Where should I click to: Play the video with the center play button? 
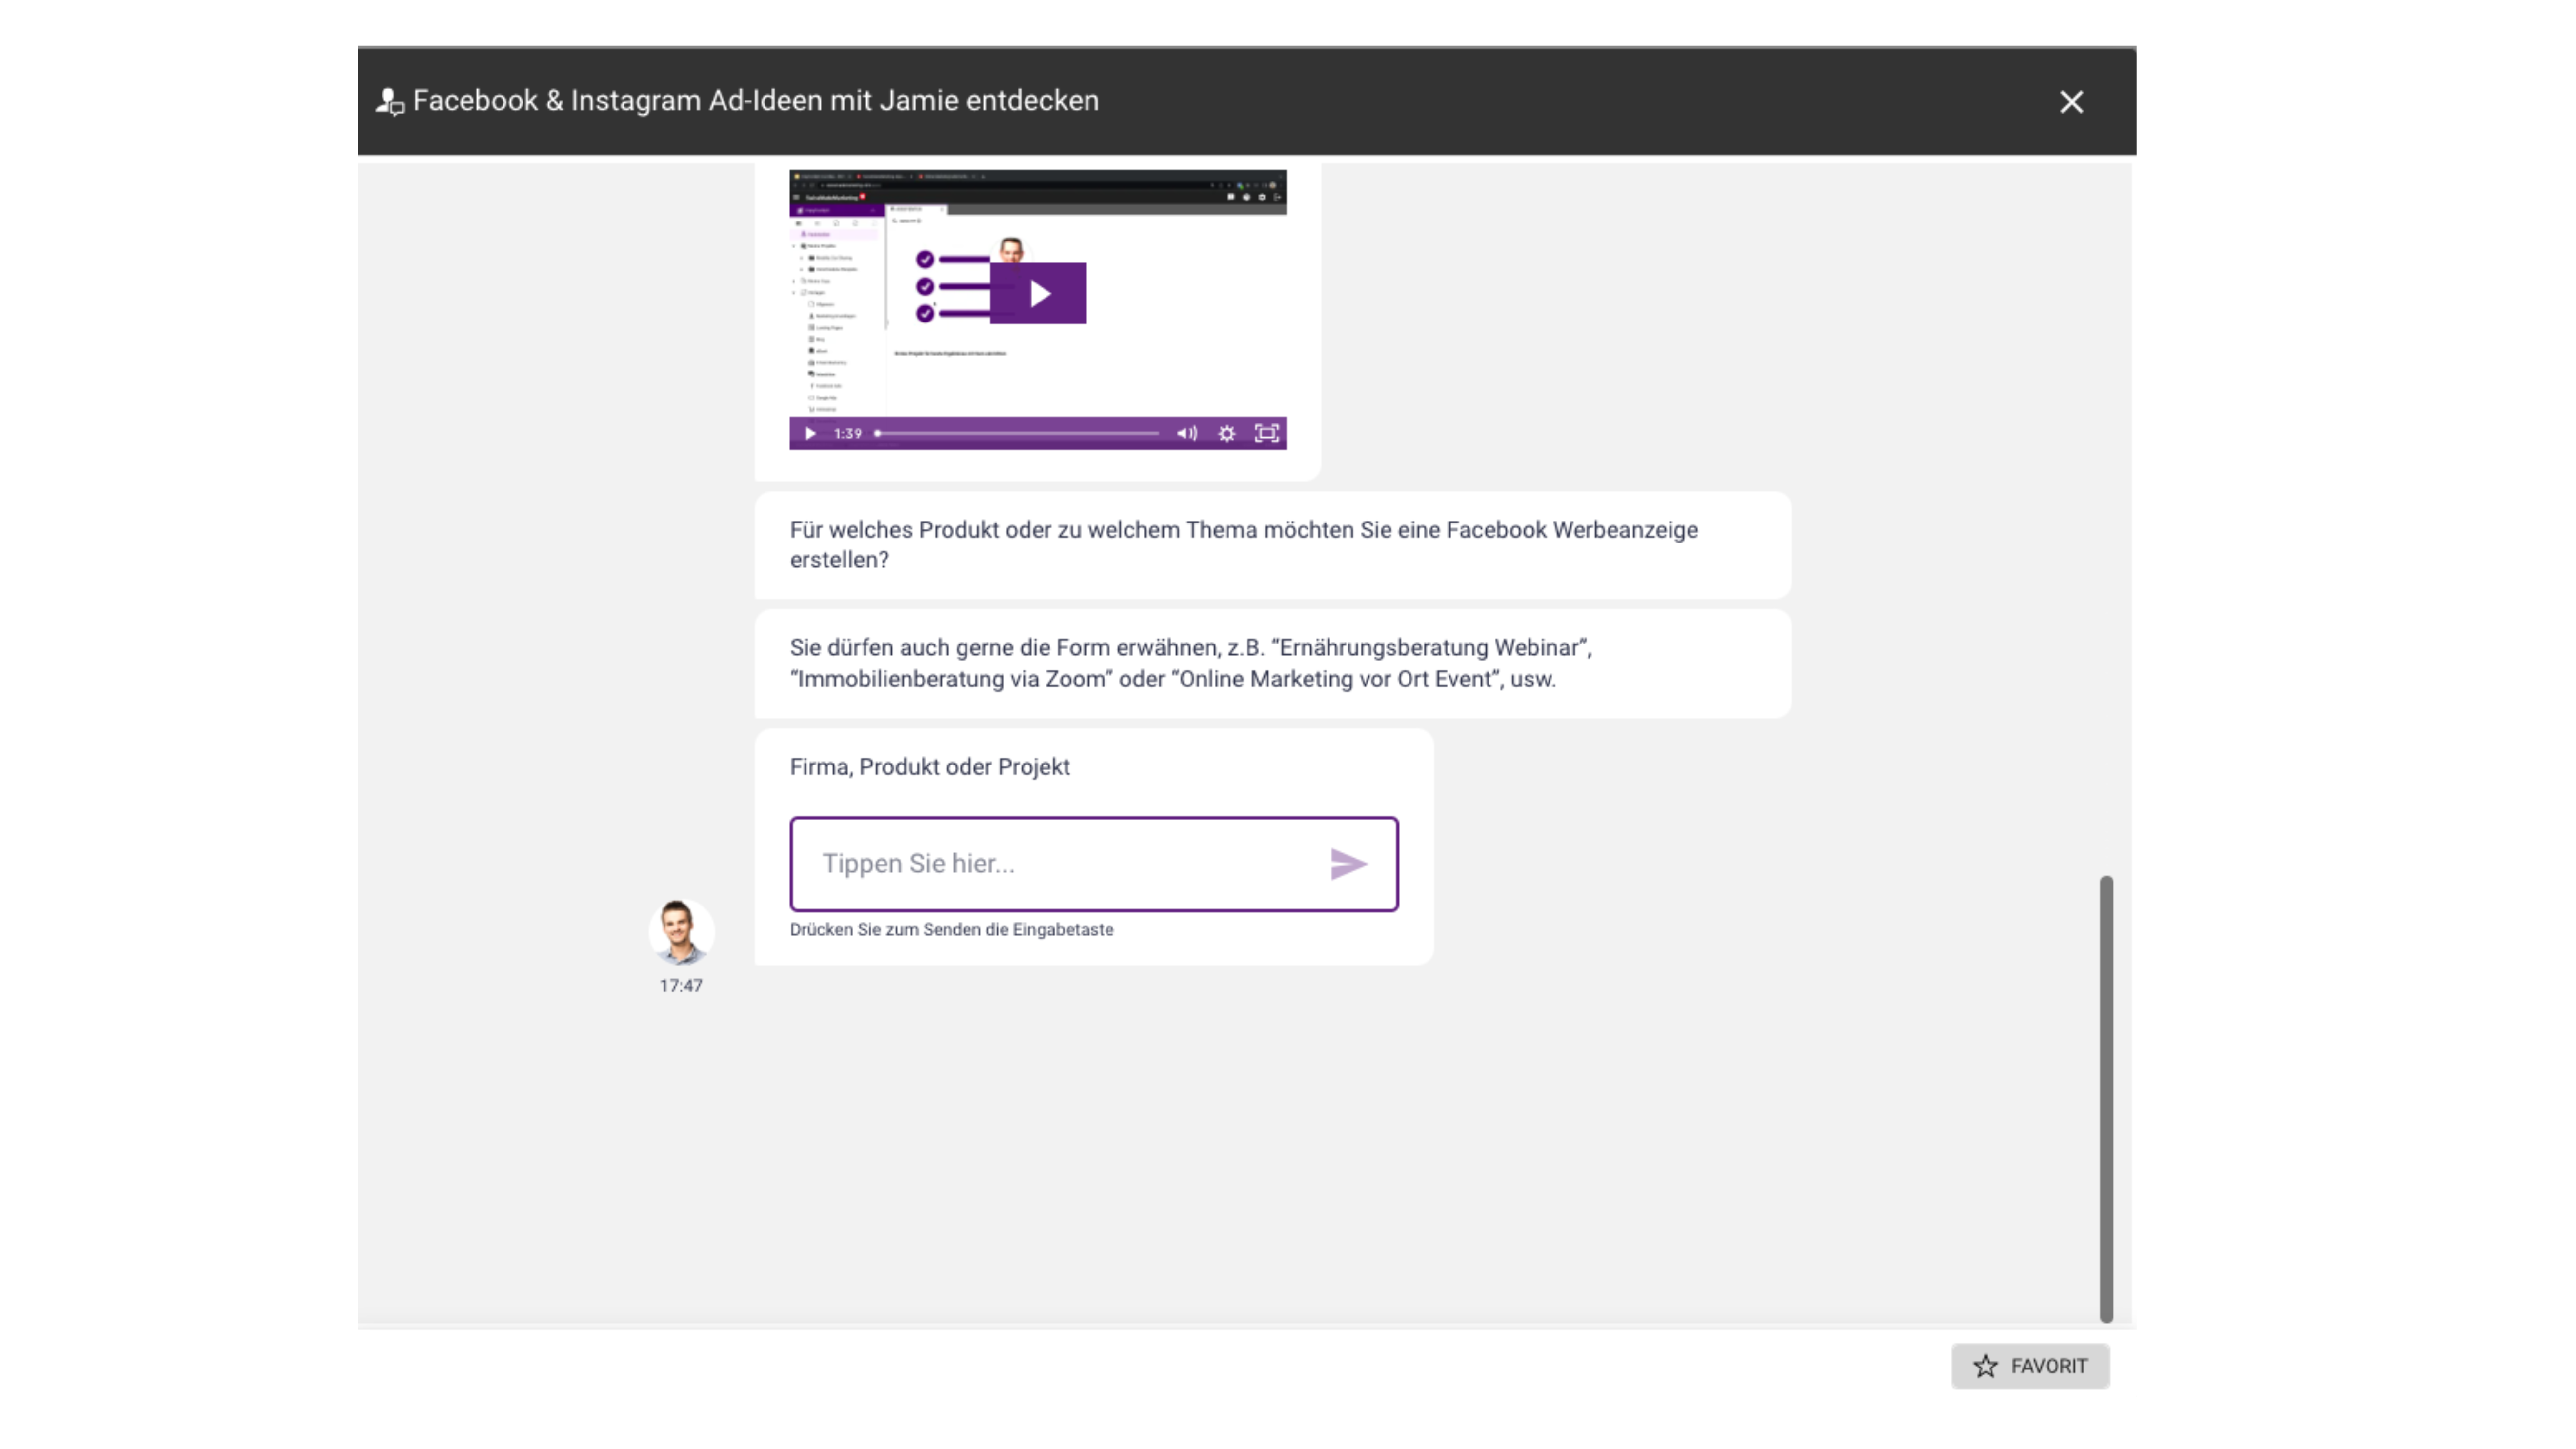(1038, 293)
